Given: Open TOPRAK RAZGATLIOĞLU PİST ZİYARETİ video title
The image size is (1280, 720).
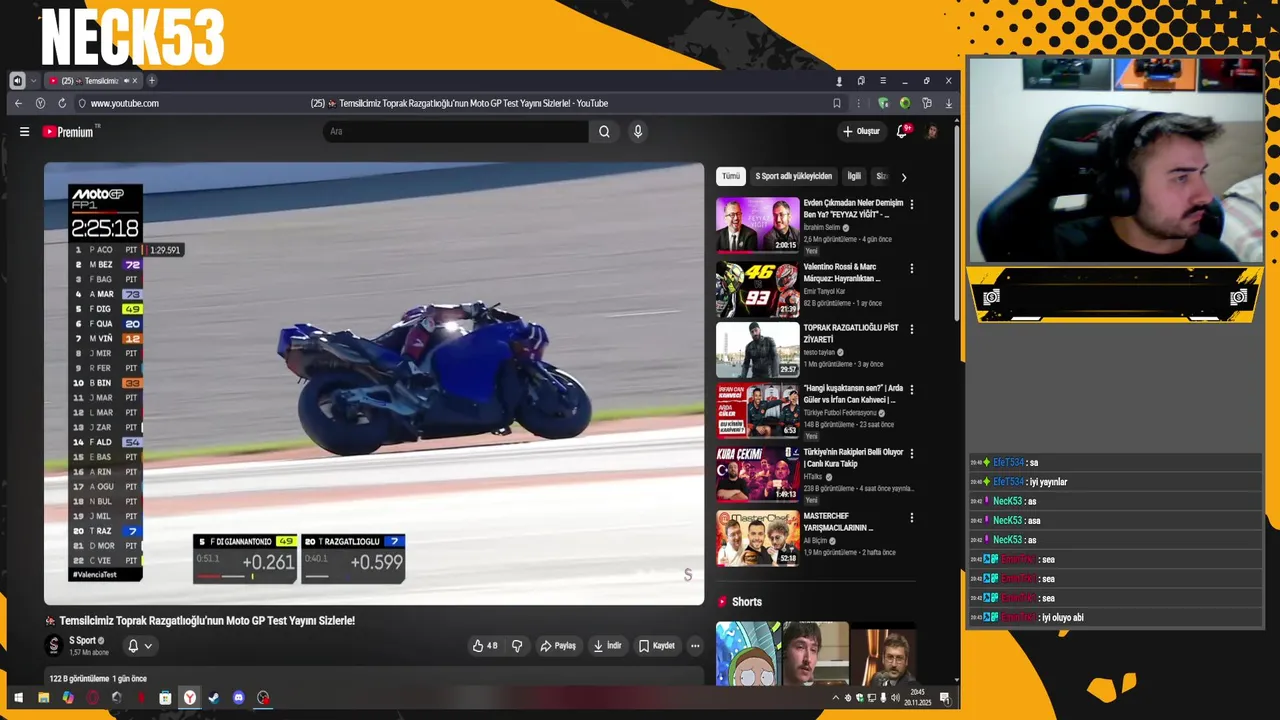Looking at the screenshot, I should (x=851, y=333).
